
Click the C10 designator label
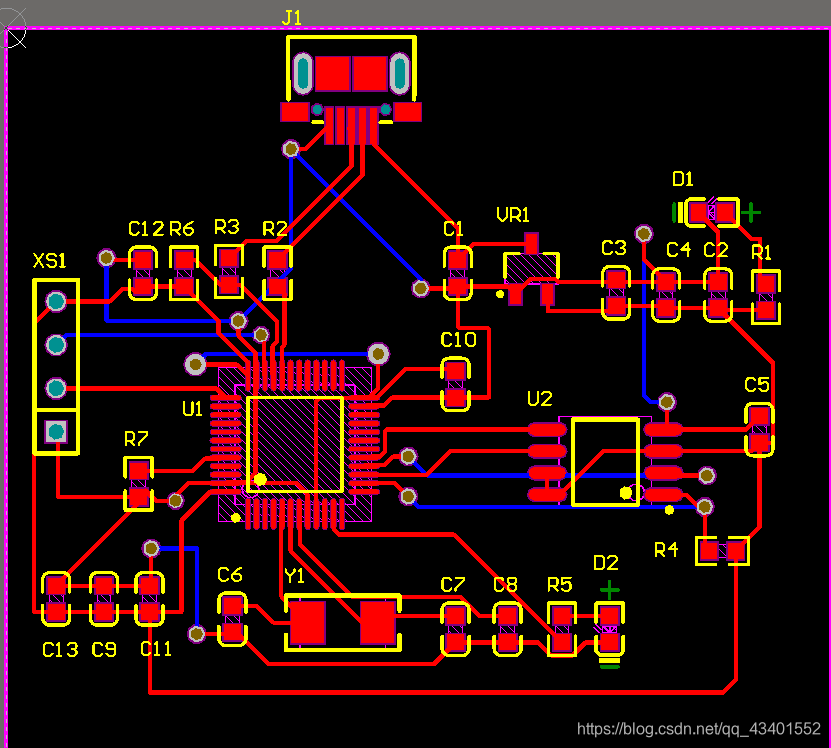pos(458,340)
